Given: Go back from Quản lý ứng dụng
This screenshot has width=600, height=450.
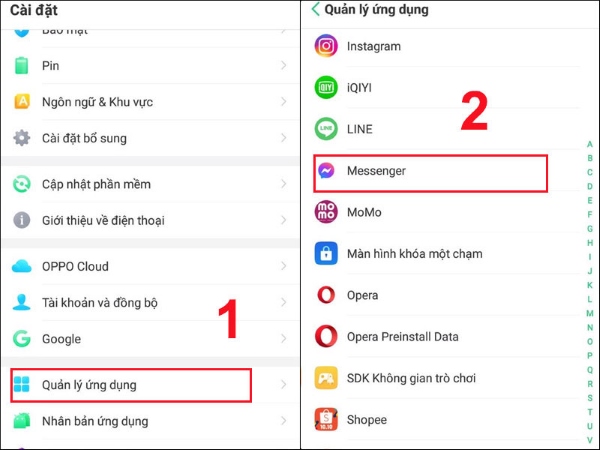Looking at the screenshot, I should point(316,9).
